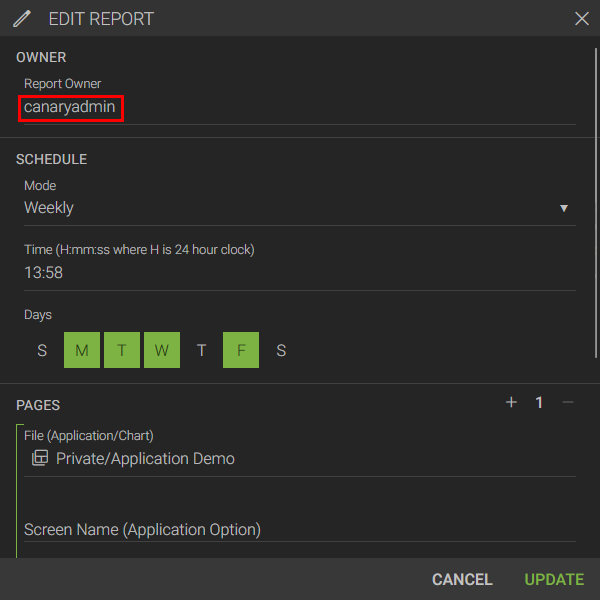The height and width of the screenshot is (600, 600).
Task: Close the Edit Report dialog
Action: [x=581, y=18]
